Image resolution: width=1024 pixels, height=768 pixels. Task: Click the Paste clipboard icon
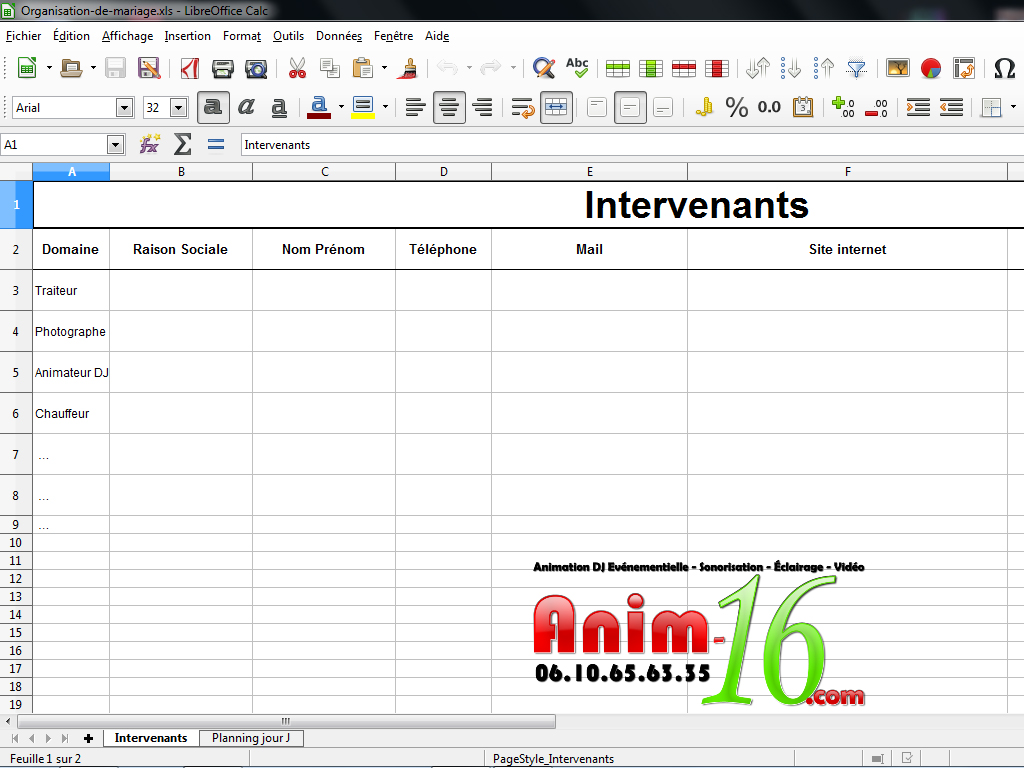(362, 68)
